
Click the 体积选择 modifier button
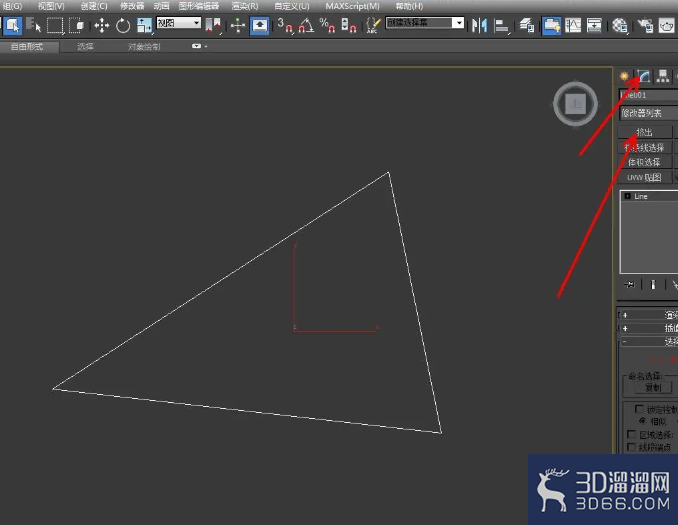click(x=644, y=162)
